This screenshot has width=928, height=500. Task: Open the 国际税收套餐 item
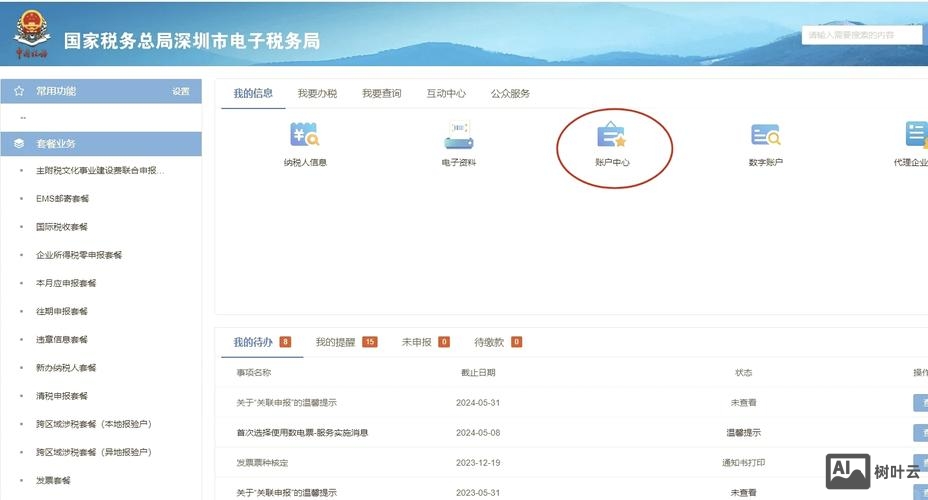[62, 227]
